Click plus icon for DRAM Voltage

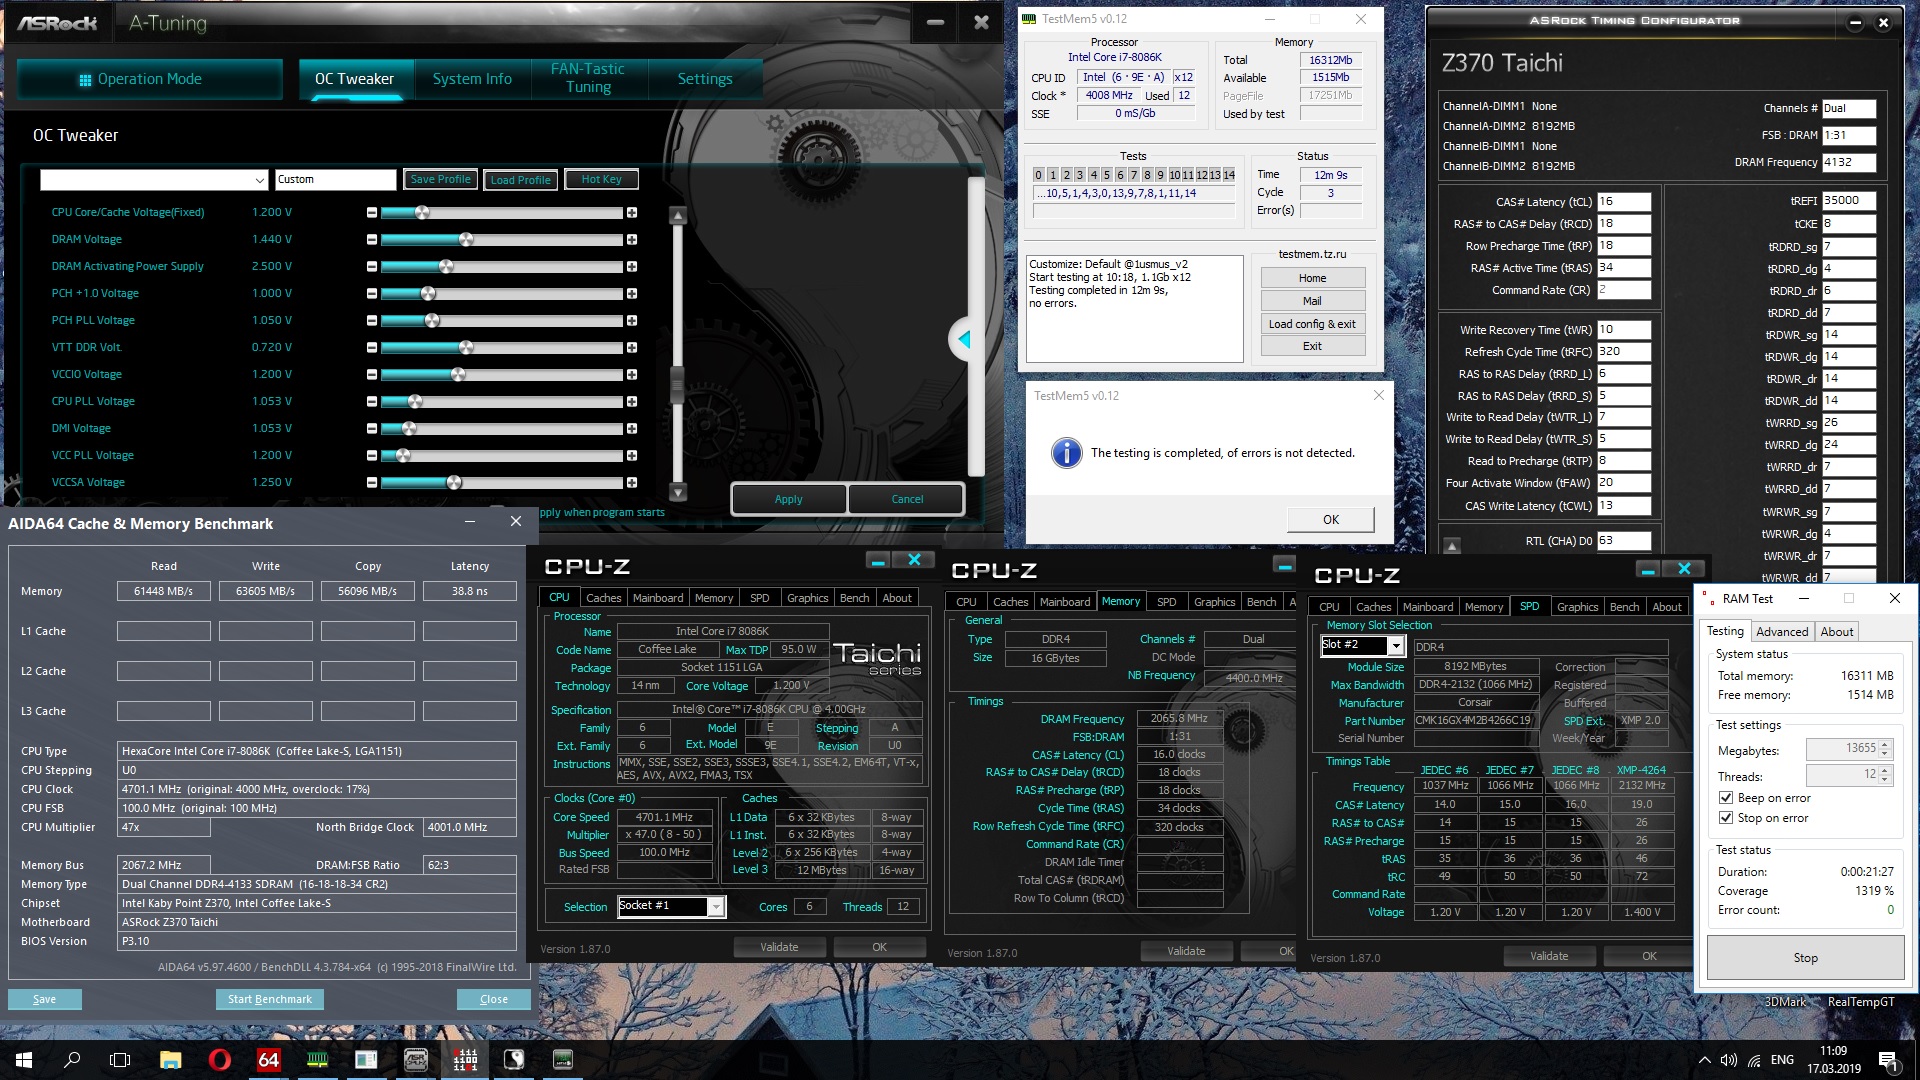point(632,240)
